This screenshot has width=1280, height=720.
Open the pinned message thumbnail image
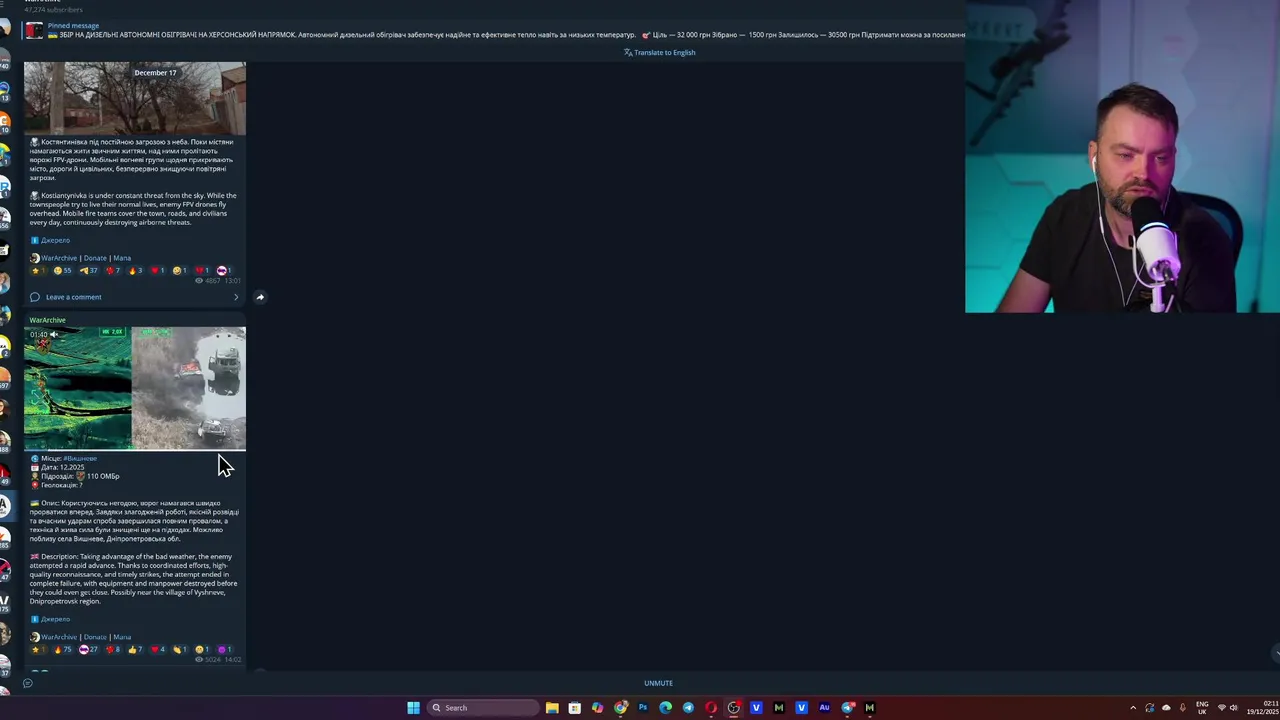pyautogui.click(x=35, y=30)
